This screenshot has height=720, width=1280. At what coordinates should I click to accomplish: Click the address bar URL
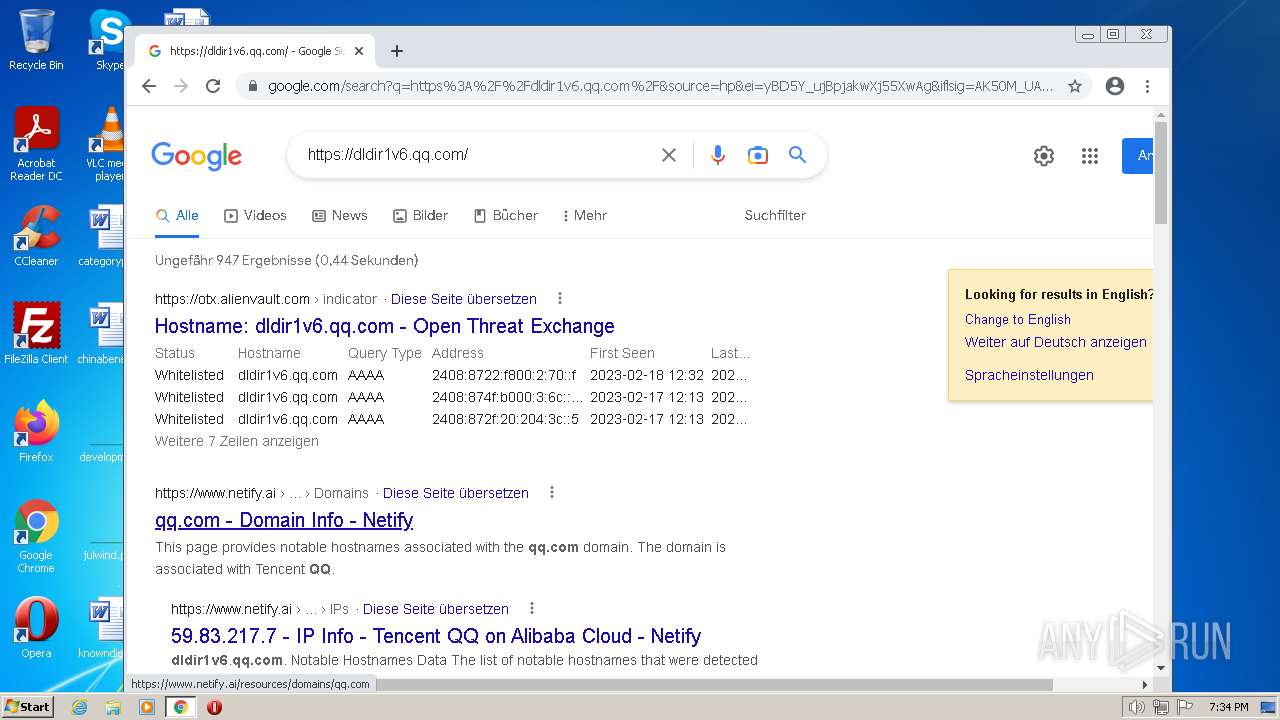click(660, 86)
